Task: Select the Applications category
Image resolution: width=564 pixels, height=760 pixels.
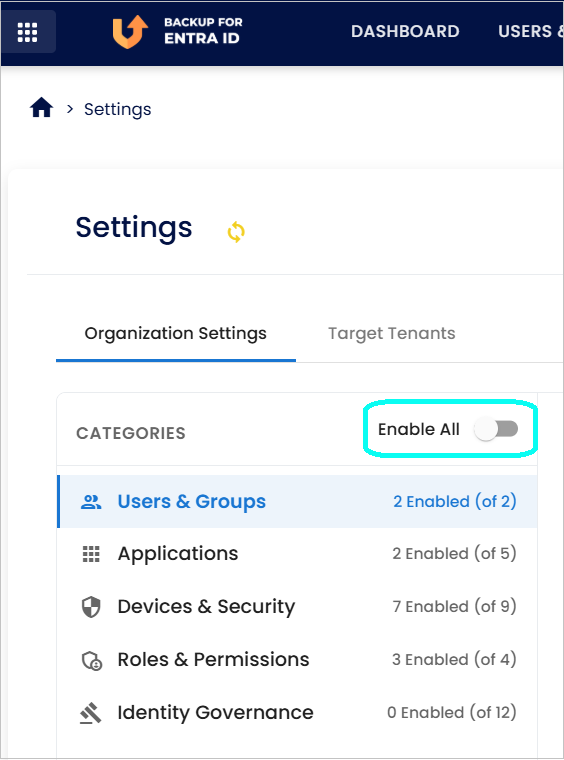Action: pyautogui.click(x=297, y=554)
